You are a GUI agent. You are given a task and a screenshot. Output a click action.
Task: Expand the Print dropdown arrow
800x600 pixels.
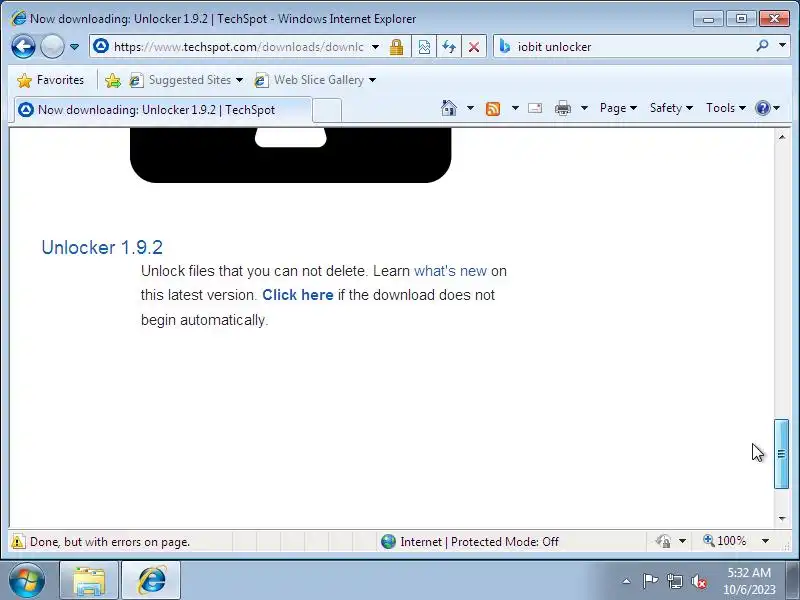tap(585, 108)
